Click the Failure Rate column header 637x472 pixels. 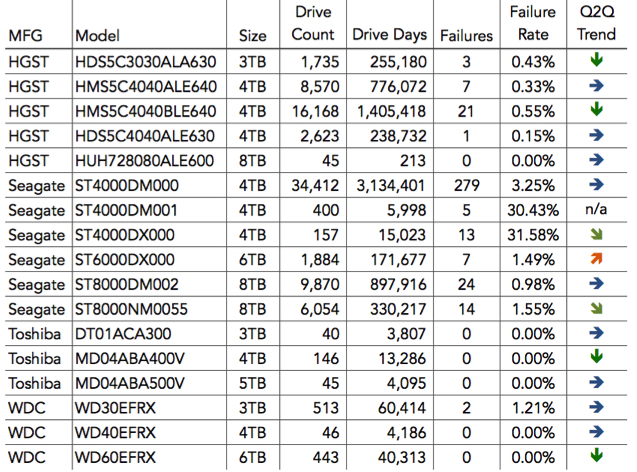(533, 23)
